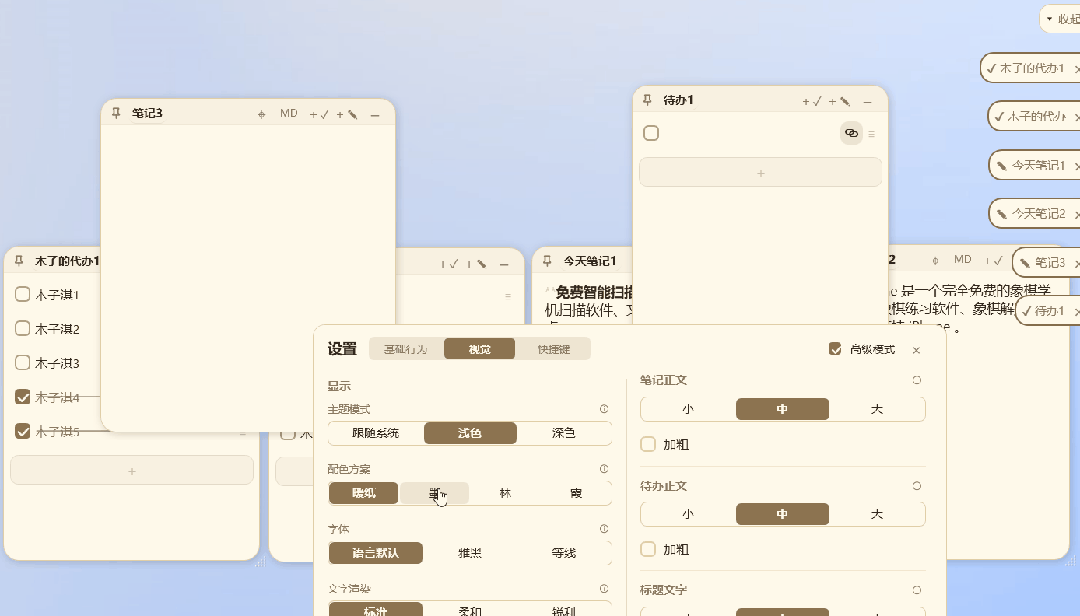This screenshot has height=616, width=1080.
Task: Select 柔和 text rendering
Action: pos(470,610)
